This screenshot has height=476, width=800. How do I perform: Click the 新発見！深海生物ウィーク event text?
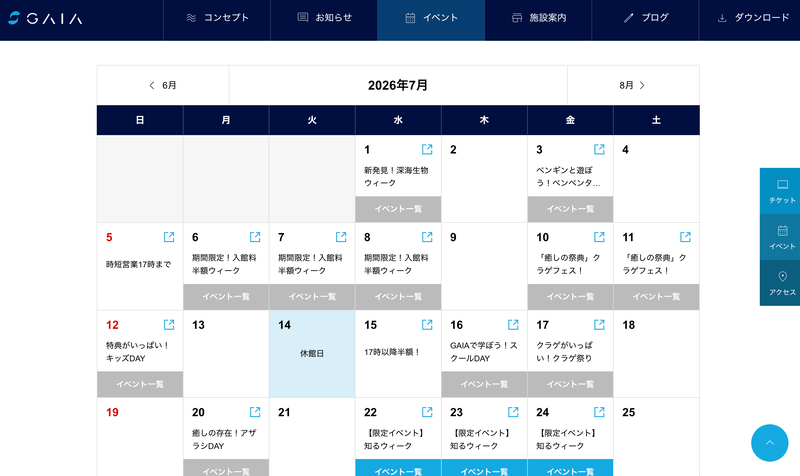[396, 177]
